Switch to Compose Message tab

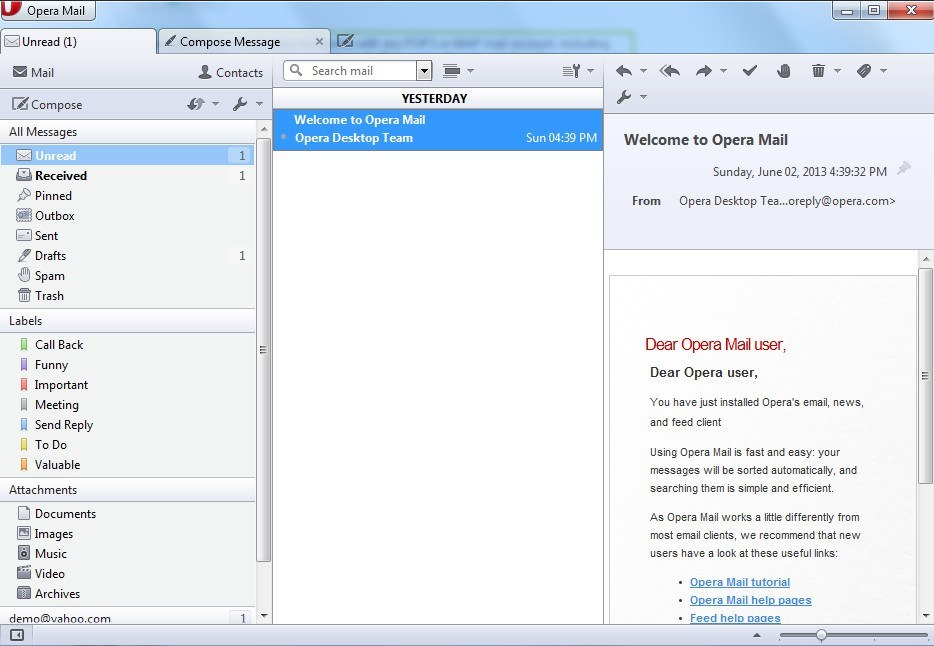[x=244, y=42]
